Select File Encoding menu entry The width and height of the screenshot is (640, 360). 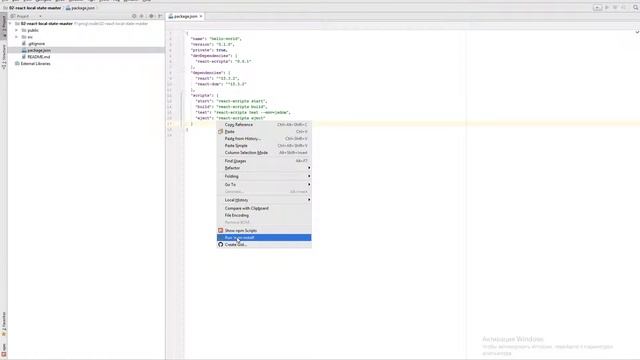point(264,215)
